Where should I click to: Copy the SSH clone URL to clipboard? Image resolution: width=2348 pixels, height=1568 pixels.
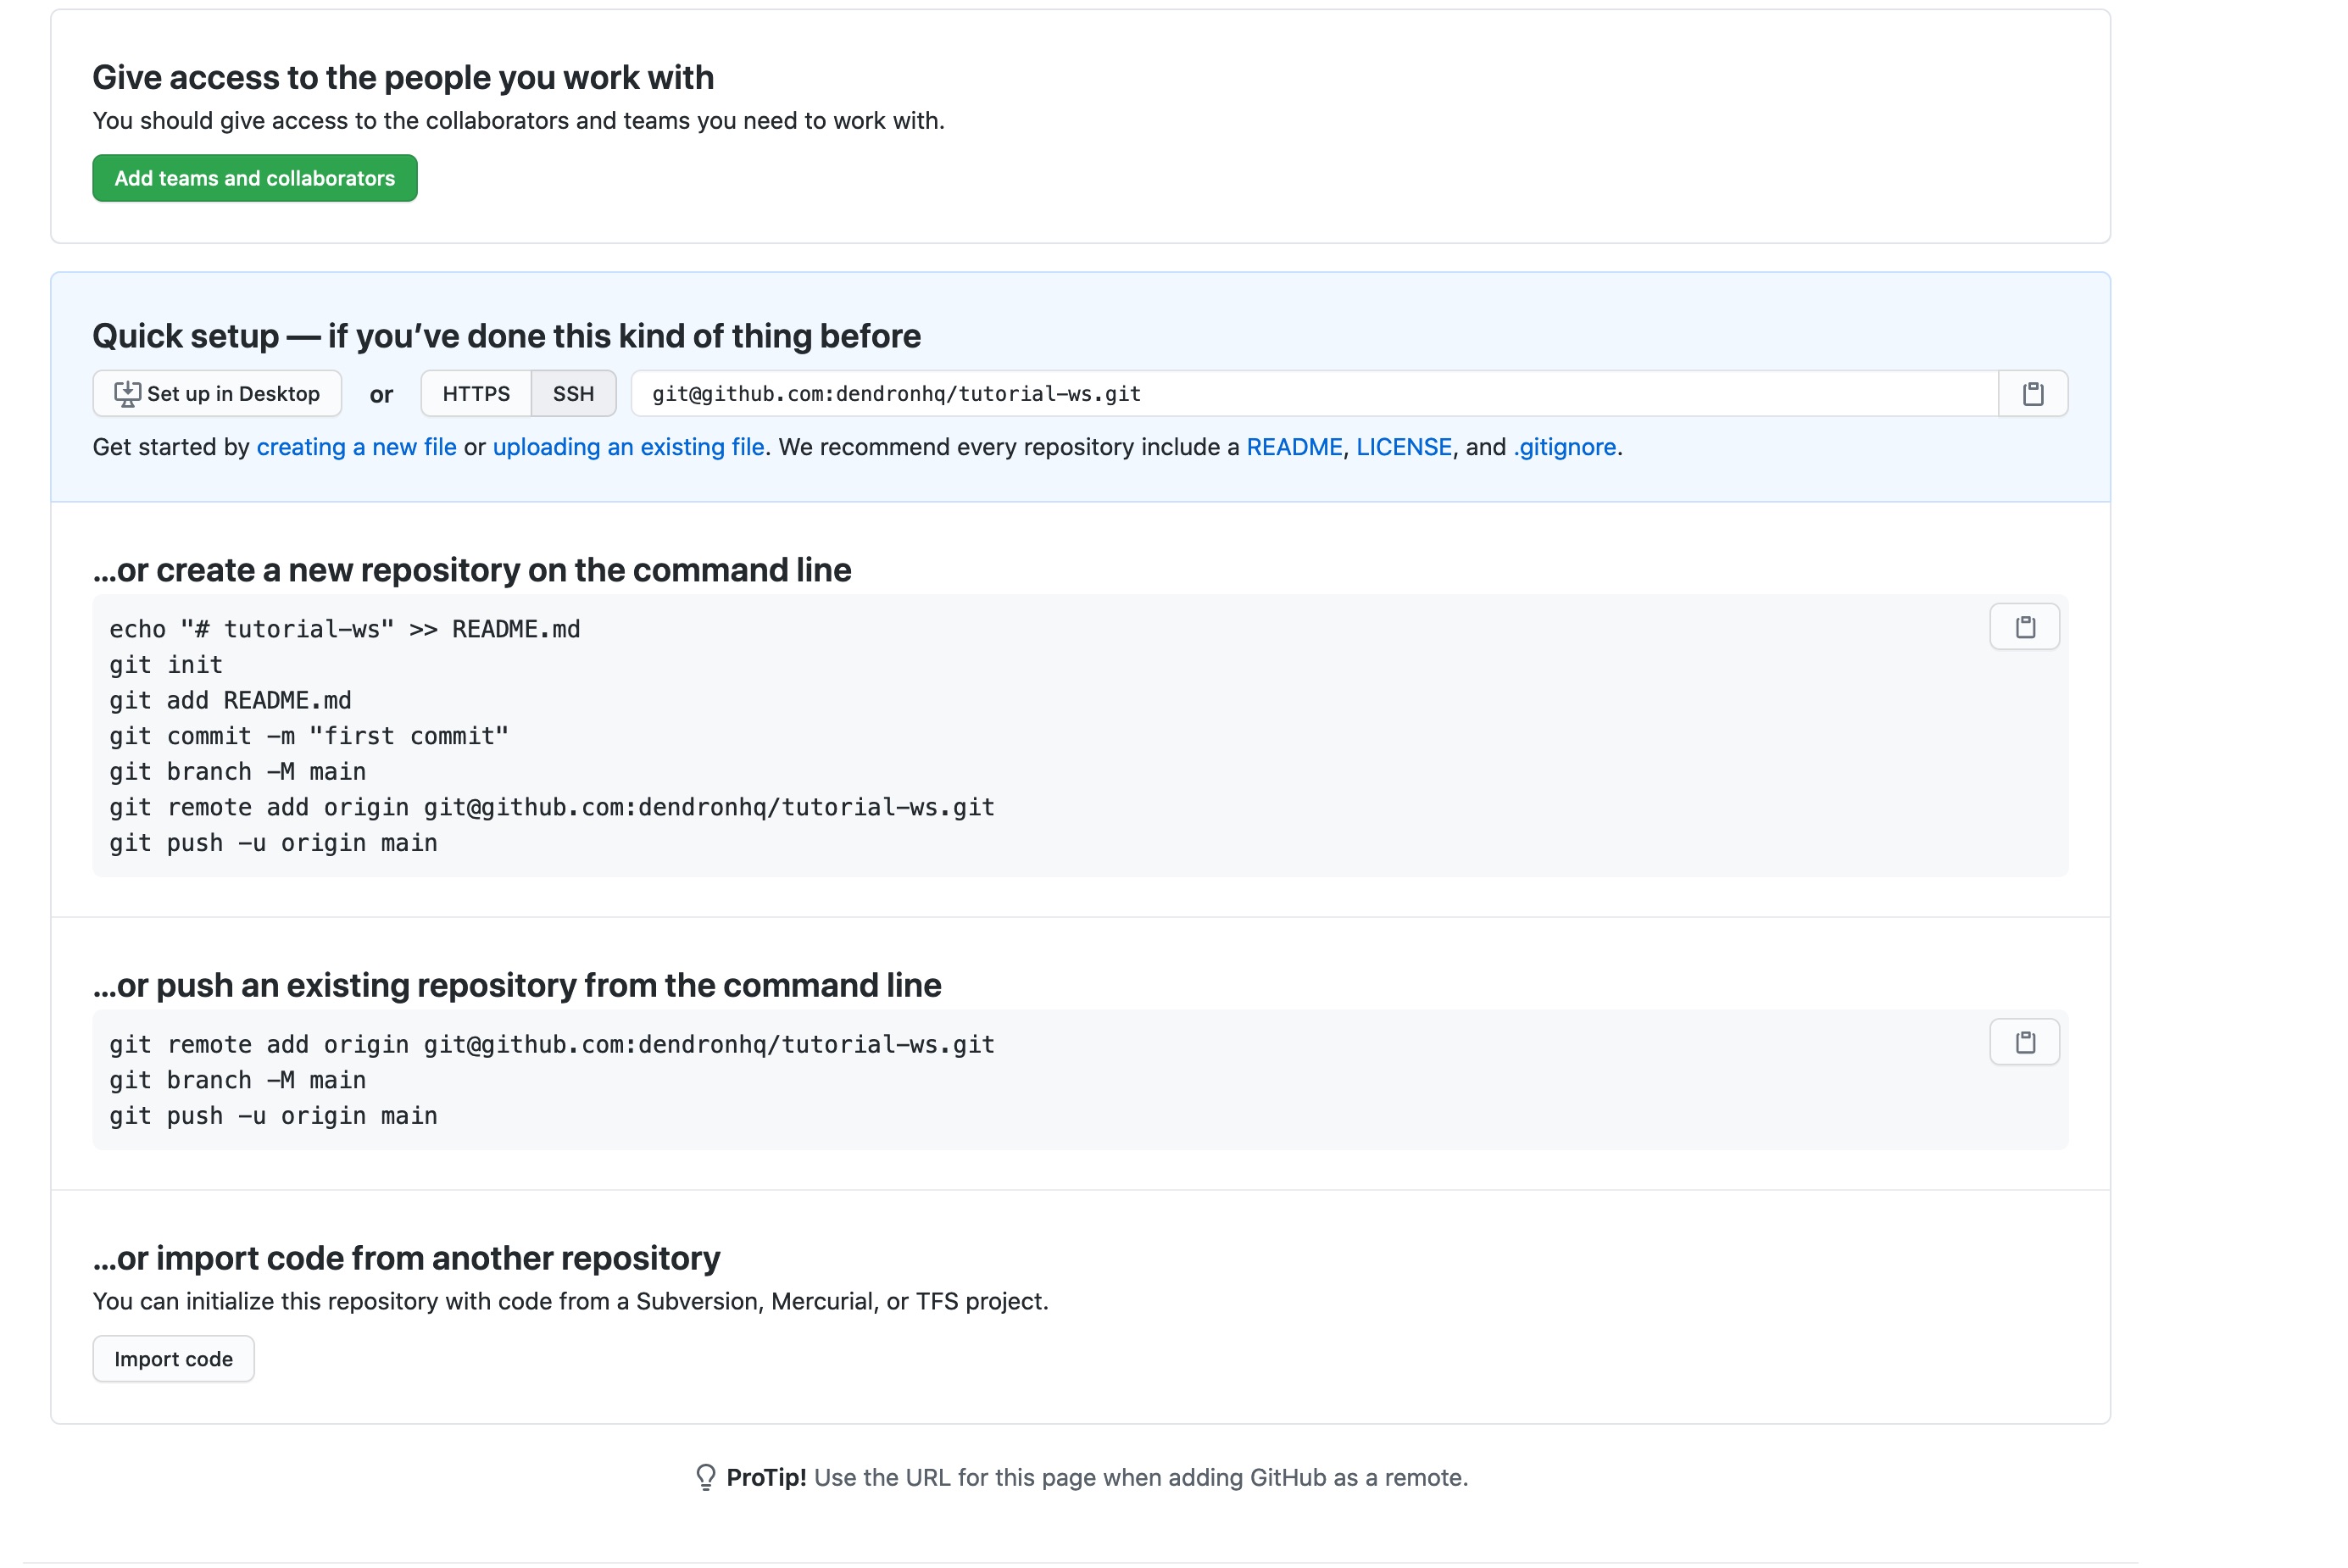click(x=2032, y=394)
